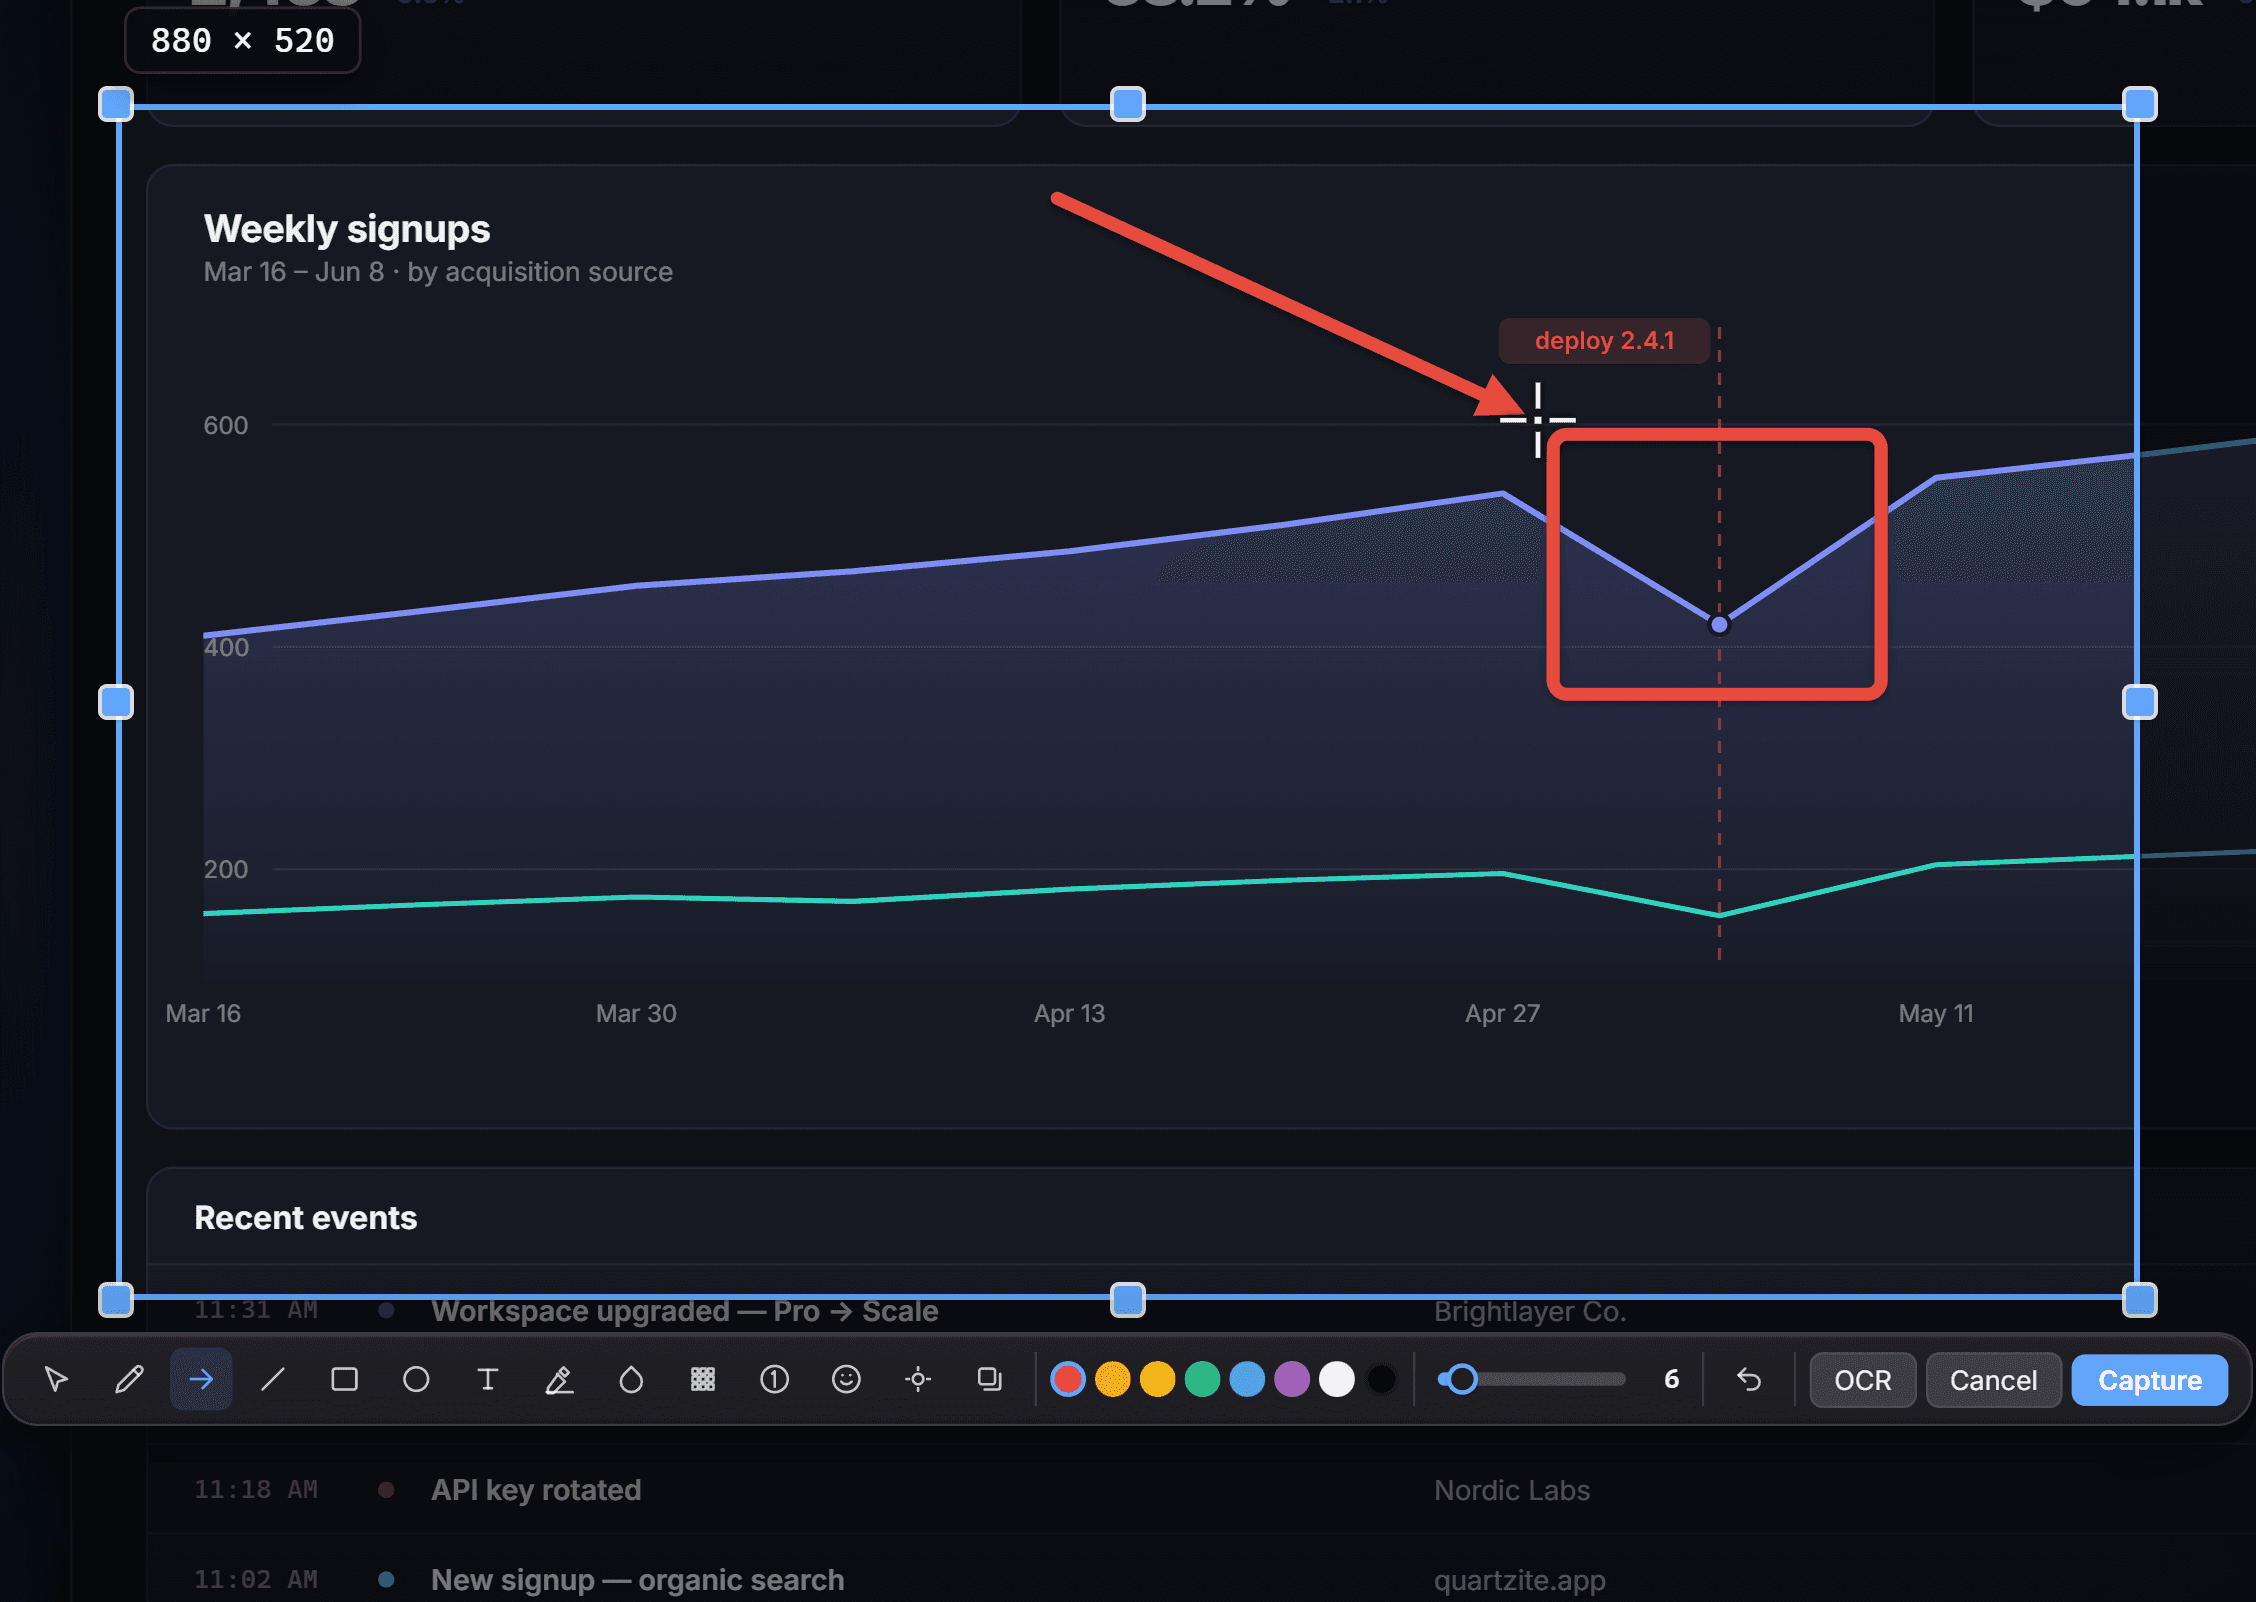Viewport: 2256px width, 1602px height.
Task: Click the bottom-right selection resize handle
Action: (x=2140, y=1300)
